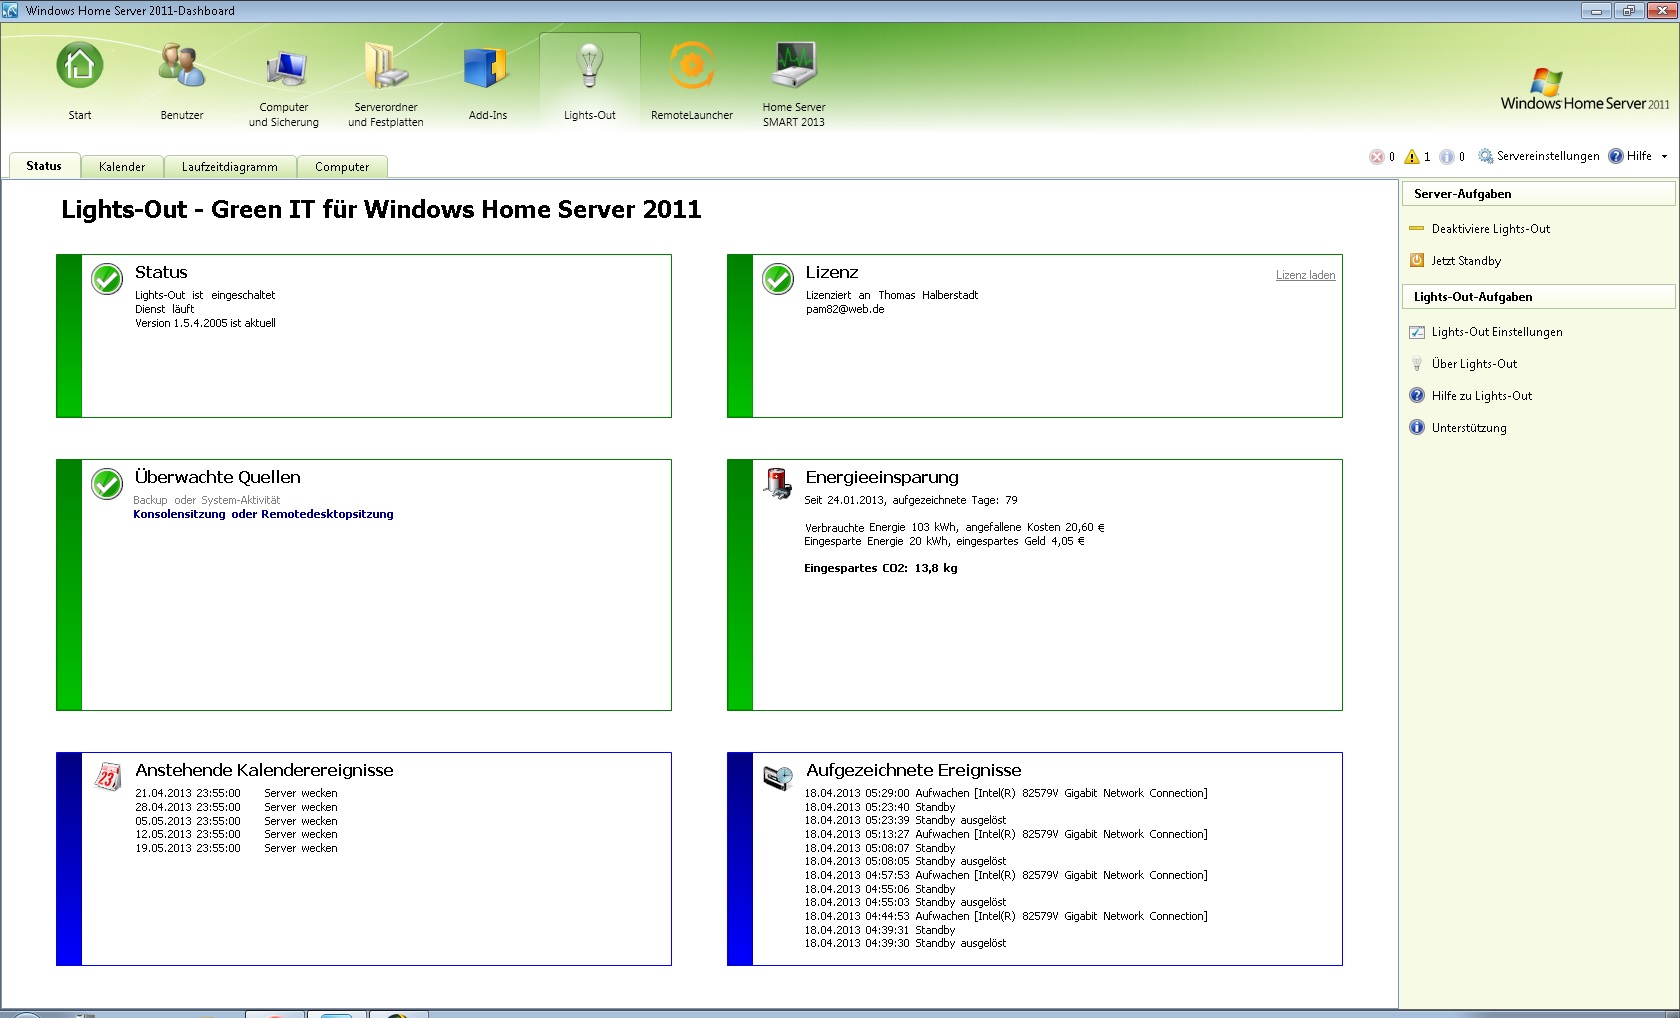Open the Add-Ins section
Screen dimensions: 1680x1018
pyautogui.click(x=488, y=82)
